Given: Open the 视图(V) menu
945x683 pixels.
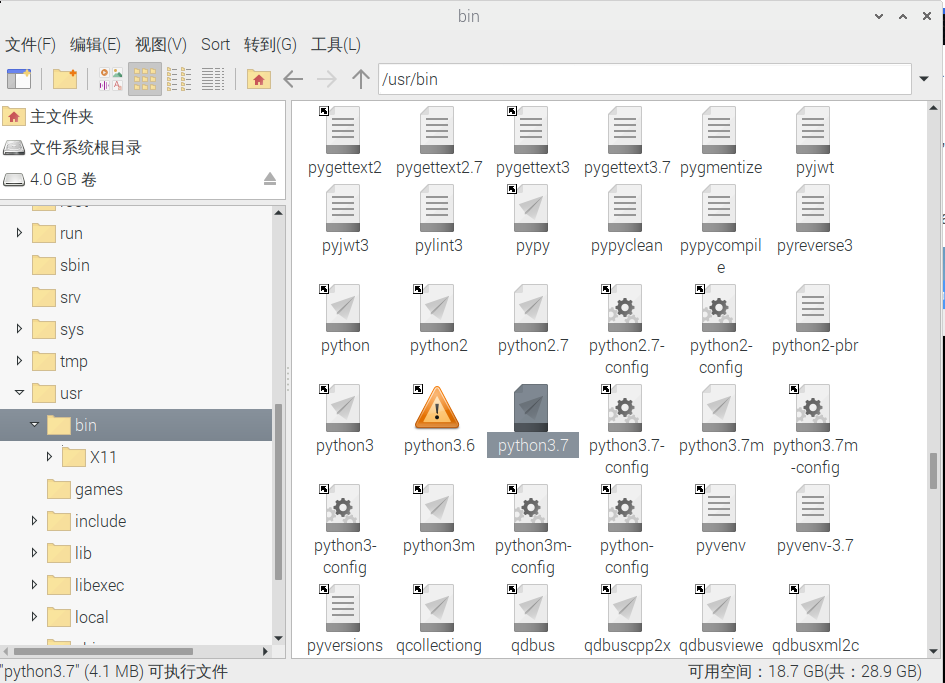Looking at the screenshot, I should coord(161,45).
